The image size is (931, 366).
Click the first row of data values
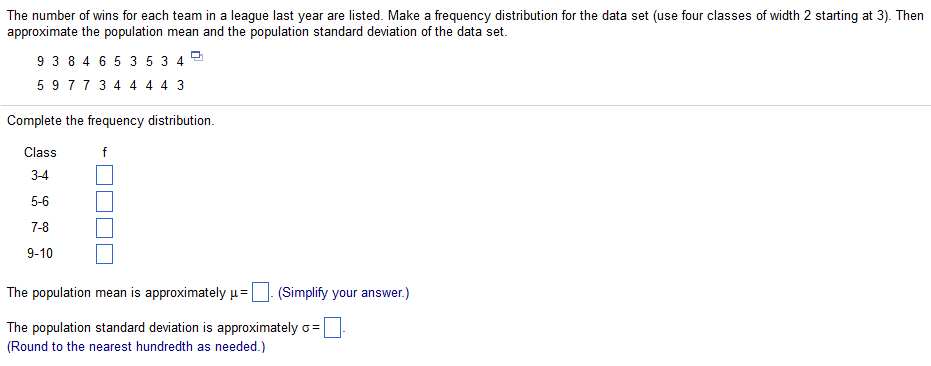[110, 61]
